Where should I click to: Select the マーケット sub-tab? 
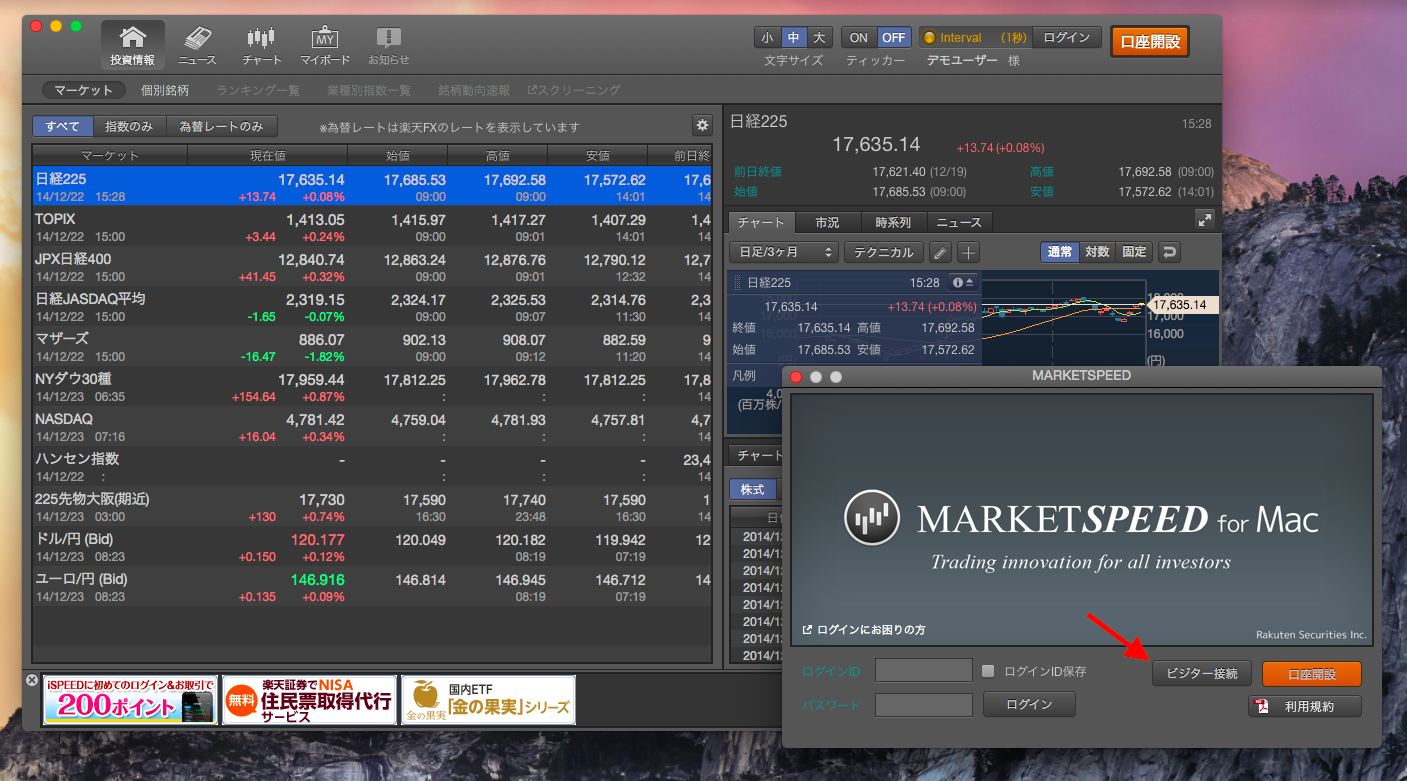(x=84, y=90)
